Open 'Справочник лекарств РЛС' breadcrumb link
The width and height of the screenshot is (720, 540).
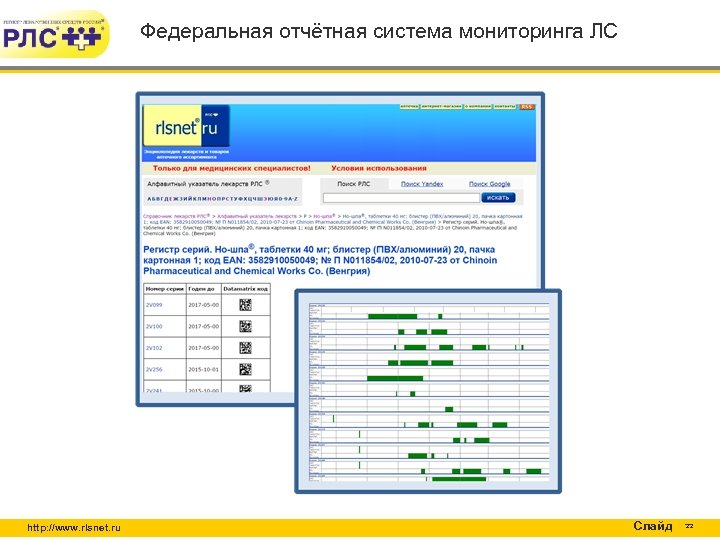click(x=176, y=216)
